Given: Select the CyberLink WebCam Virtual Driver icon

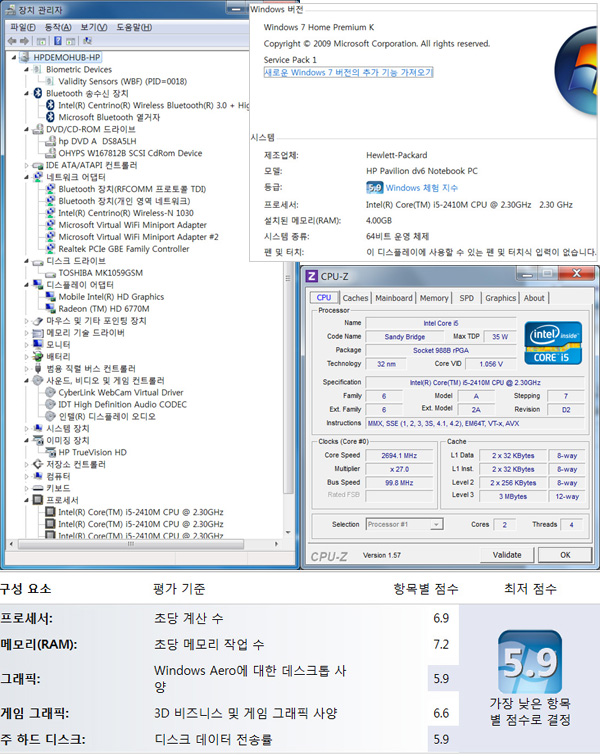Looking at the screenshot, I should [x=50, y=392].
